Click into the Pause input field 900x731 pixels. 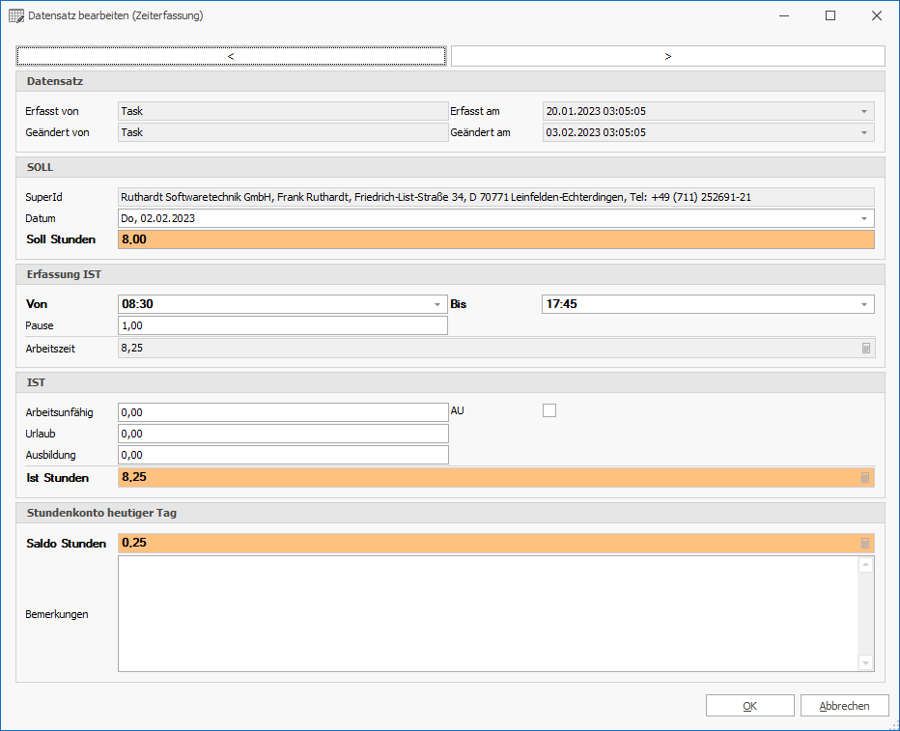tap(282, 325)
